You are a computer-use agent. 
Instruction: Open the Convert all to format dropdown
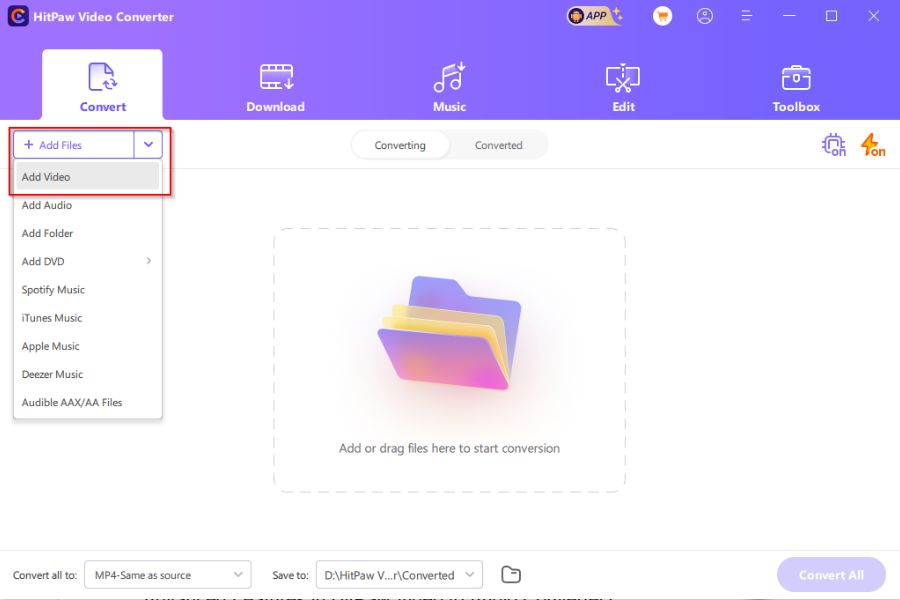coord(167,574)
